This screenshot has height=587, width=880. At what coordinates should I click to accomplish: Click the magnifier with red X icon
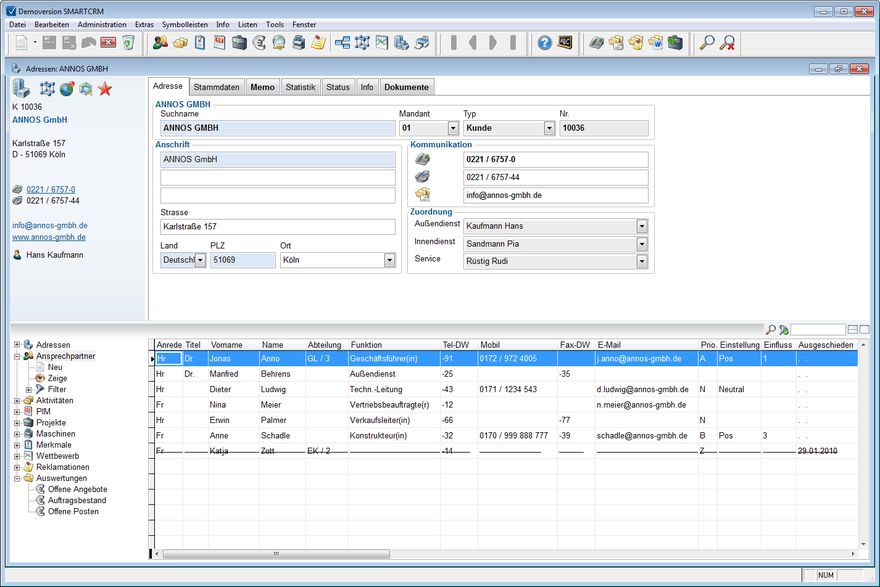[728, 43]
